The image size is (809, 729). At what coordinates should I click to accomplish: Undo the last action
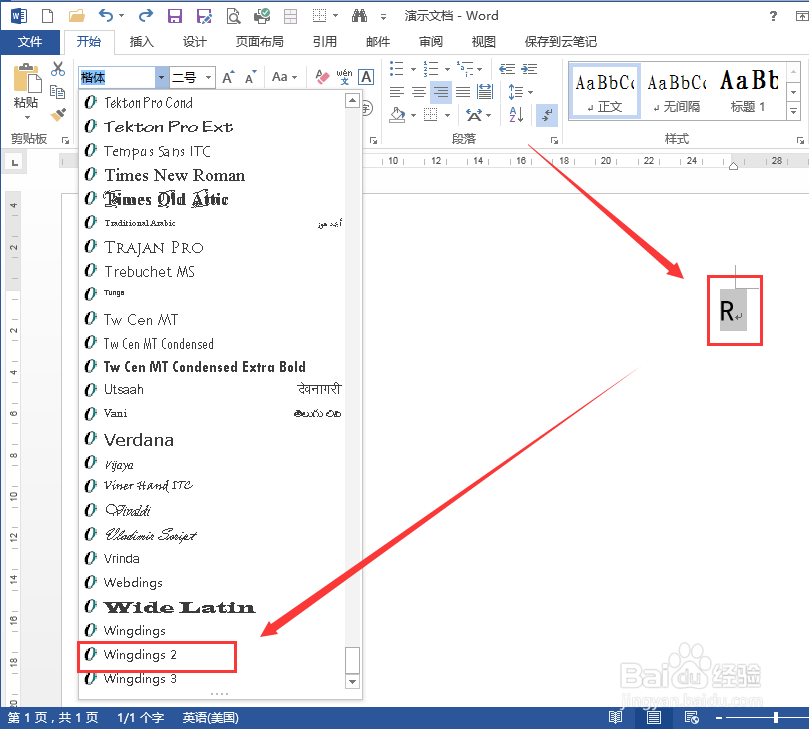106,16
